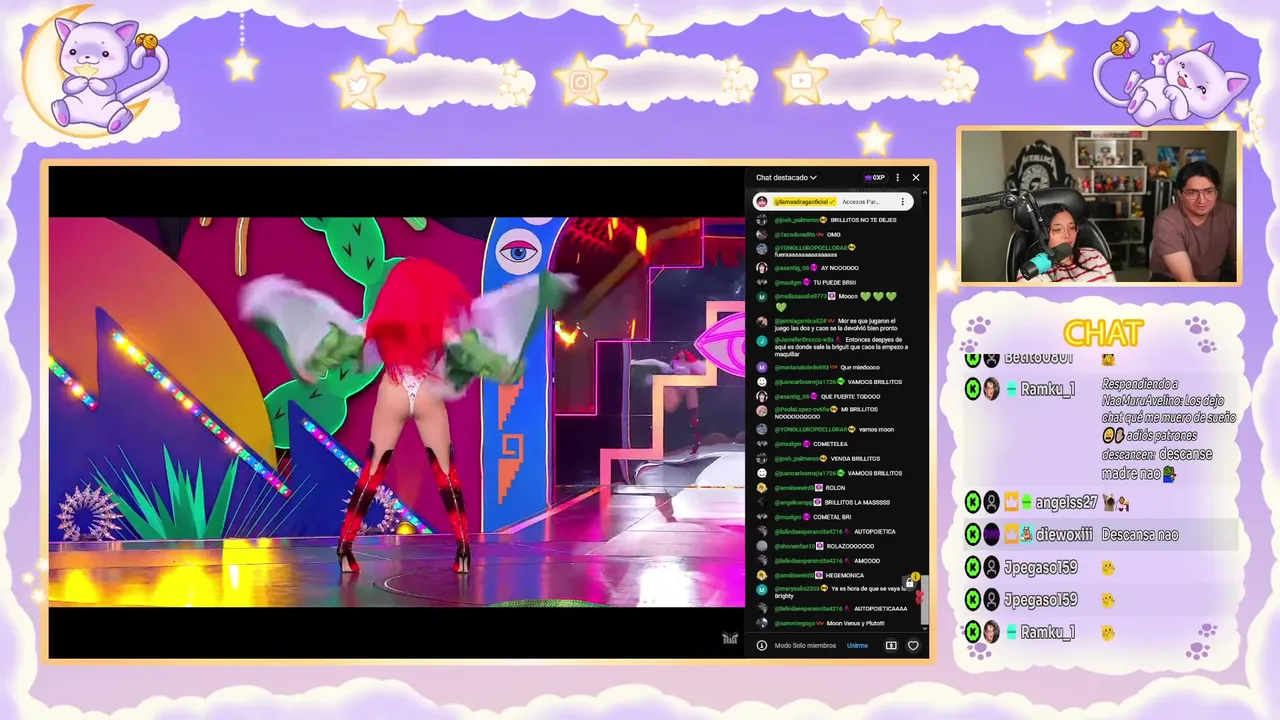Select 'Que miedoooo' message

tap(860, 368)
